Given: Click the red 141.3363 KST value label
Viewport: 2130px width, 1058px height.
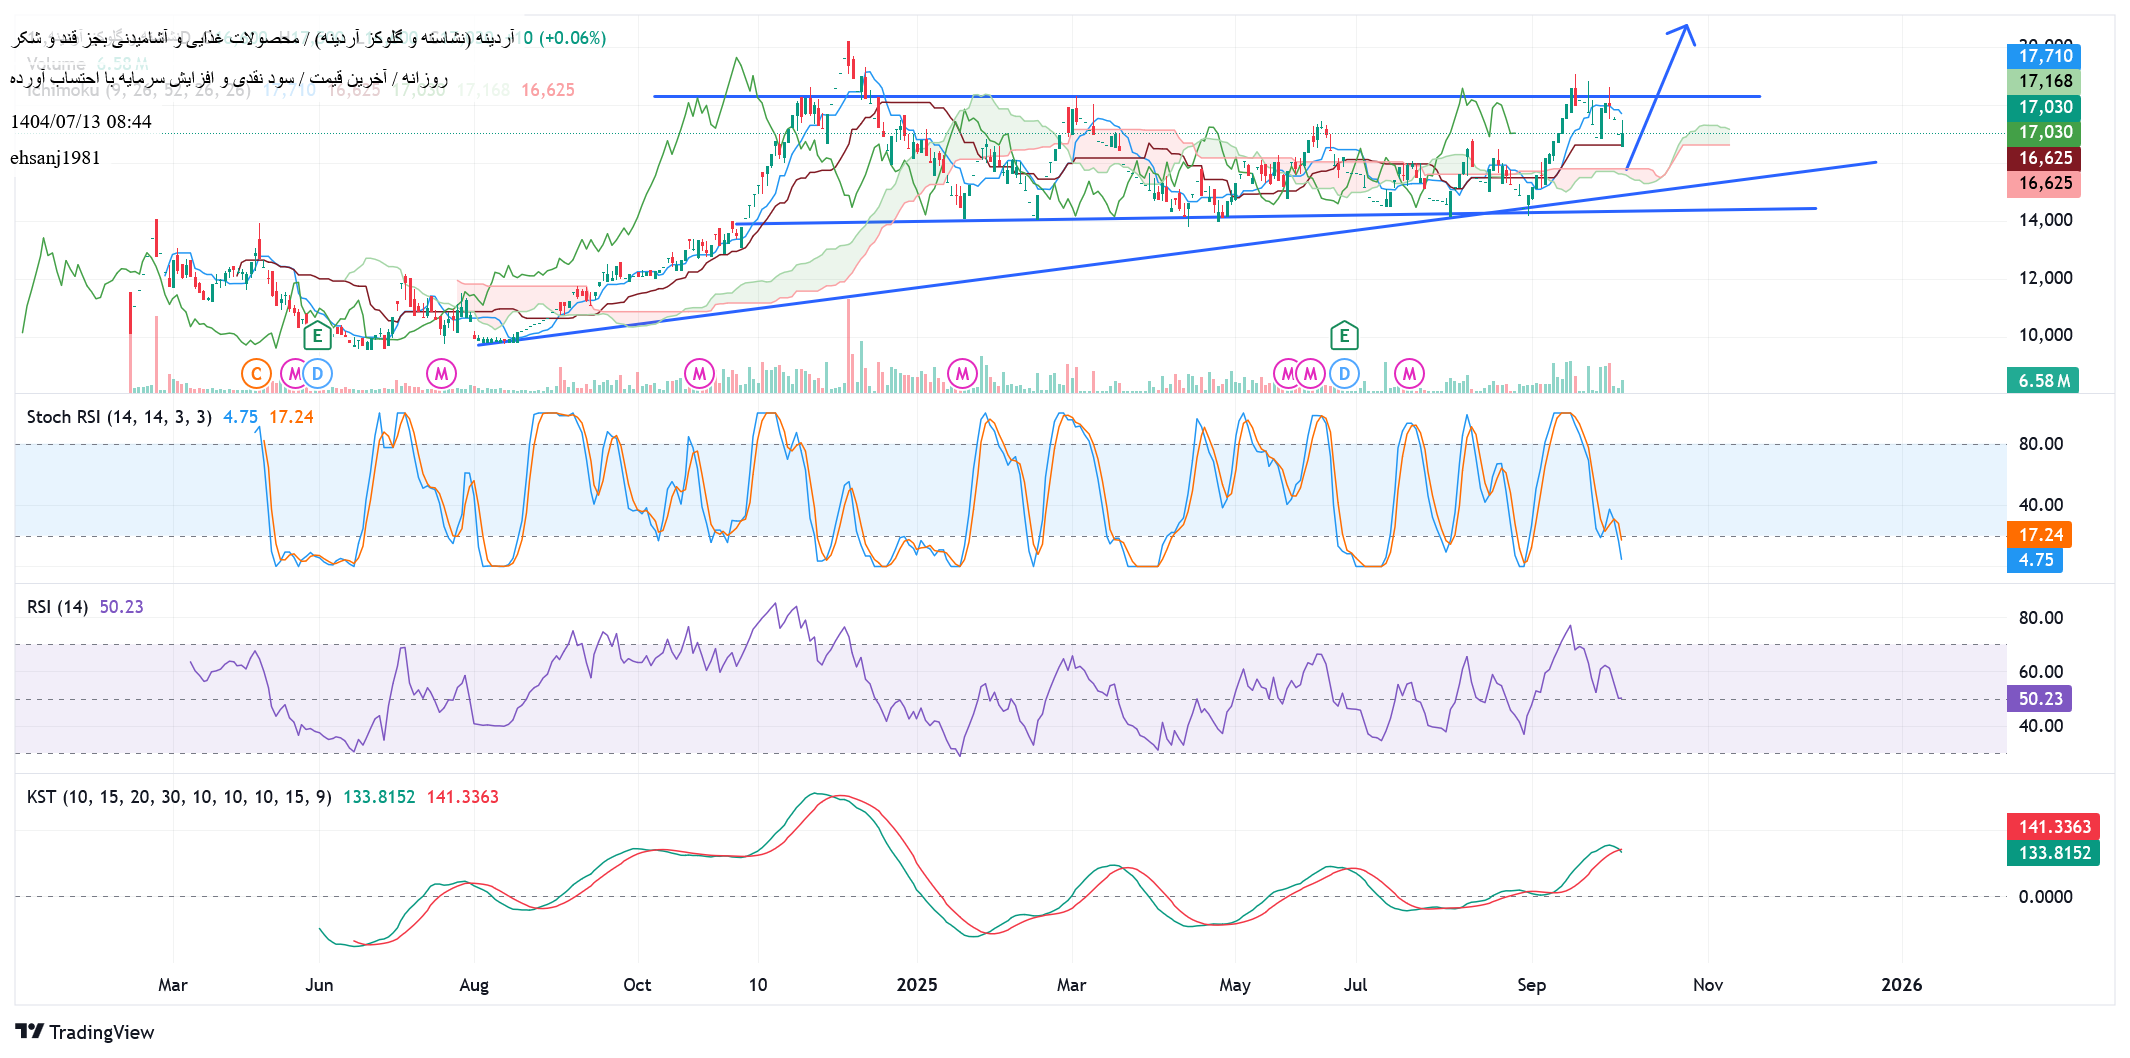Looking at the screenshot, I should (x=2053, y=827).
